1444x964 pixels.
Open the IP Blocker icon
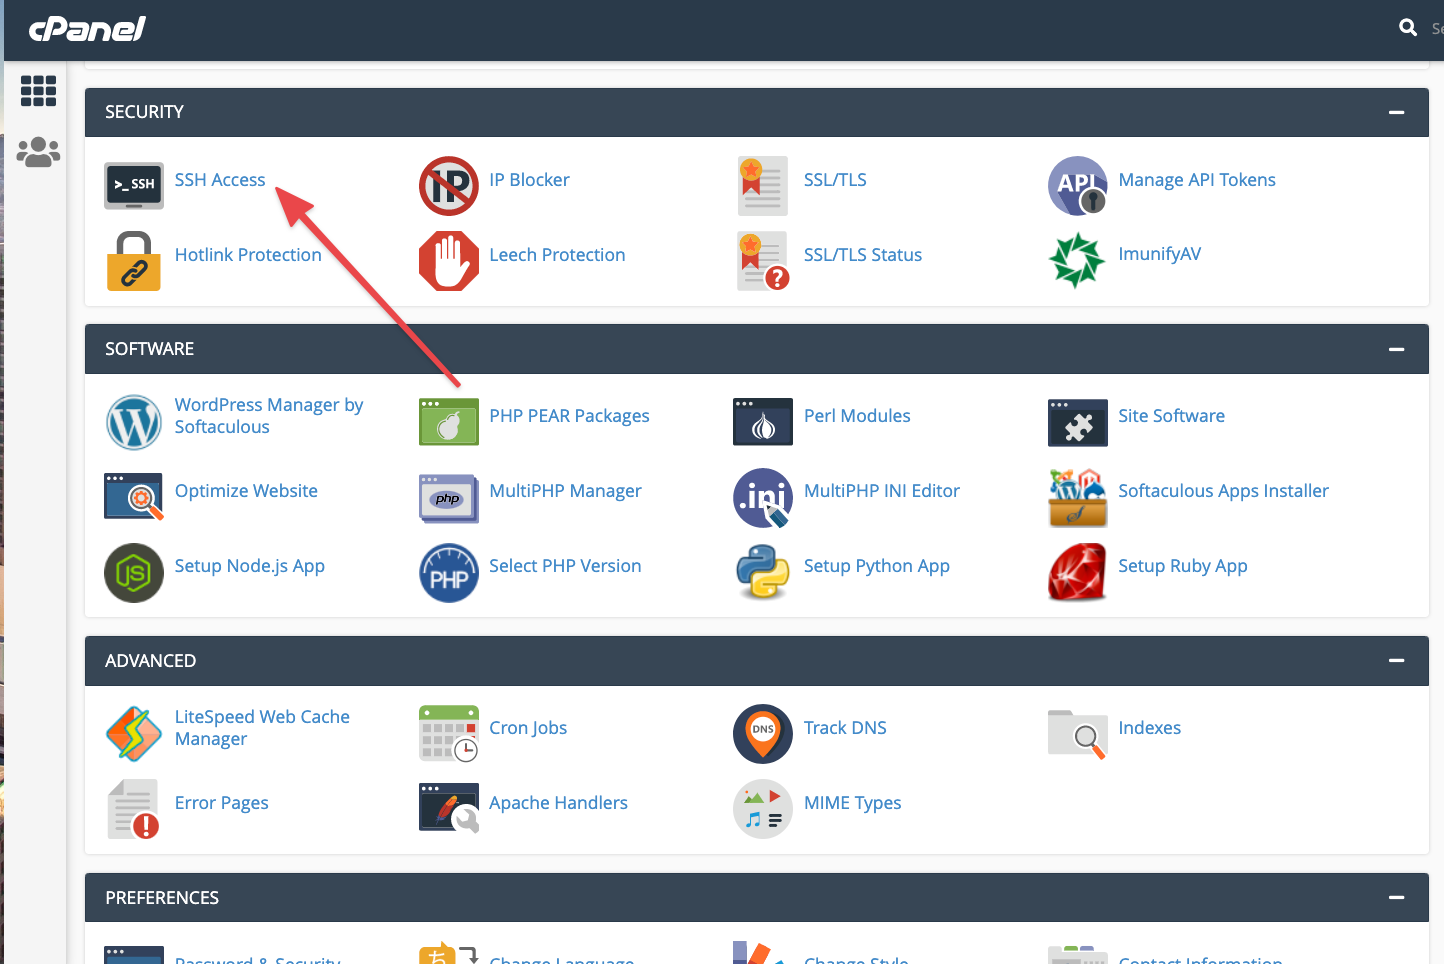click(449, 186)
